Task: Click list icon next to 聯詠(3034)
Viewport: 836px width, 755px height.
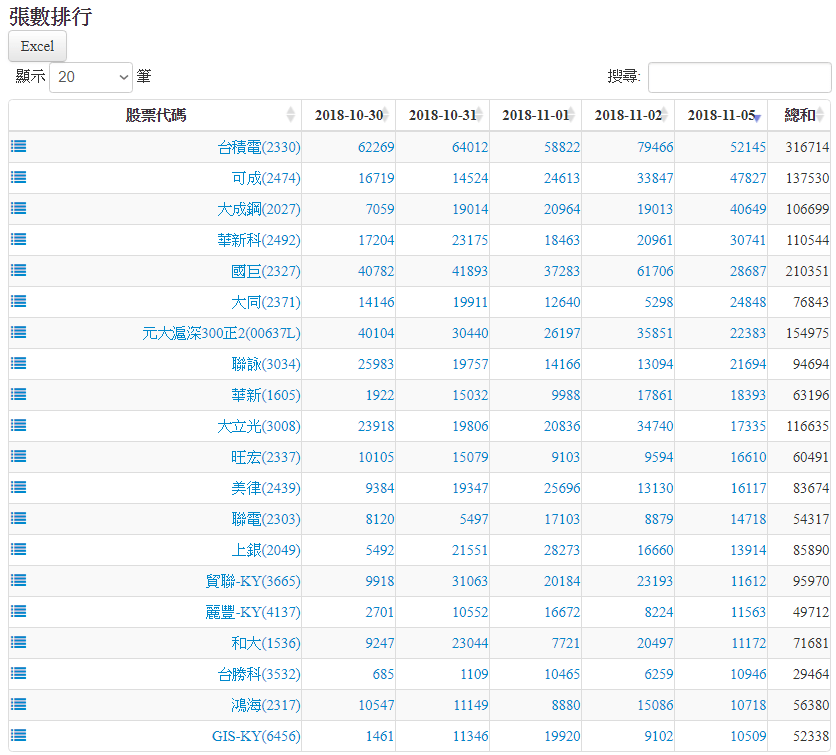Action: click(19, 363)
